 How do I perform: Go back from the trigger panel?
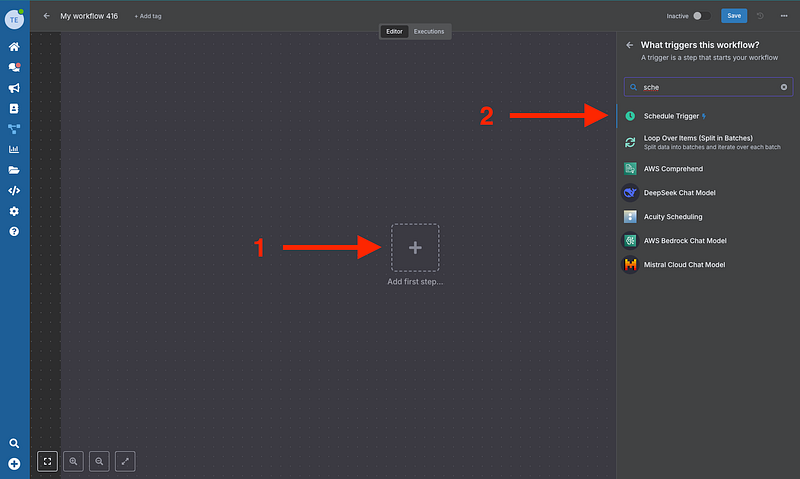629,45
